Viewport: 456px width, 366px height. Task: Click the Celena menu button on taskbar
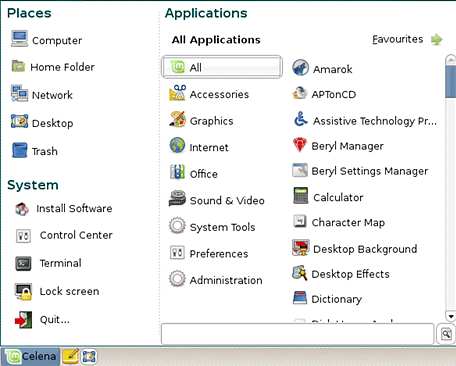pos(31,356)
